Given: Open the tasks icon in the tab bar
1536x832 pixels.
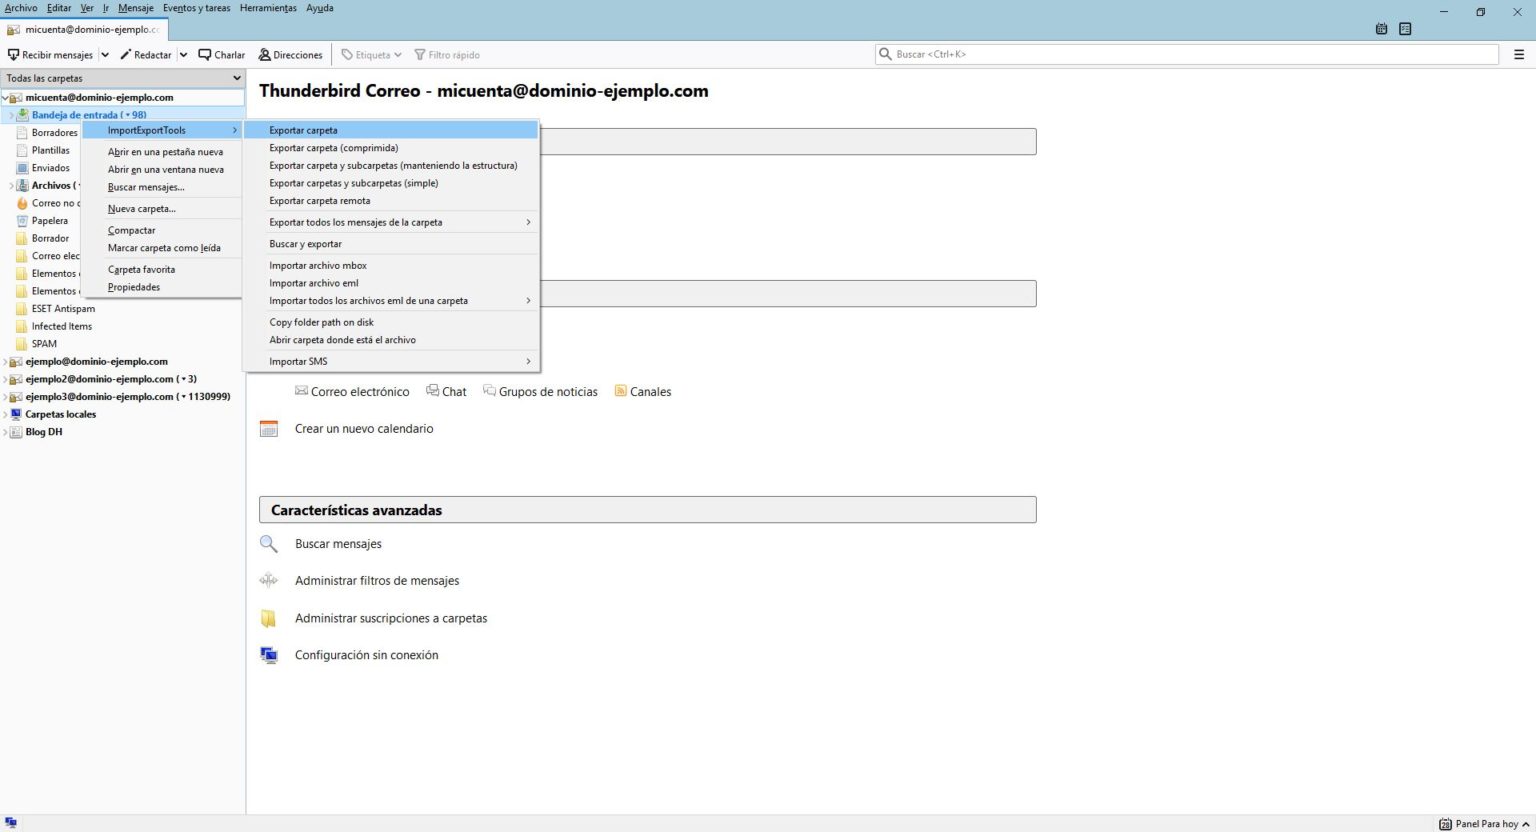Looking at the screenshot, I should click(1405, 29).
